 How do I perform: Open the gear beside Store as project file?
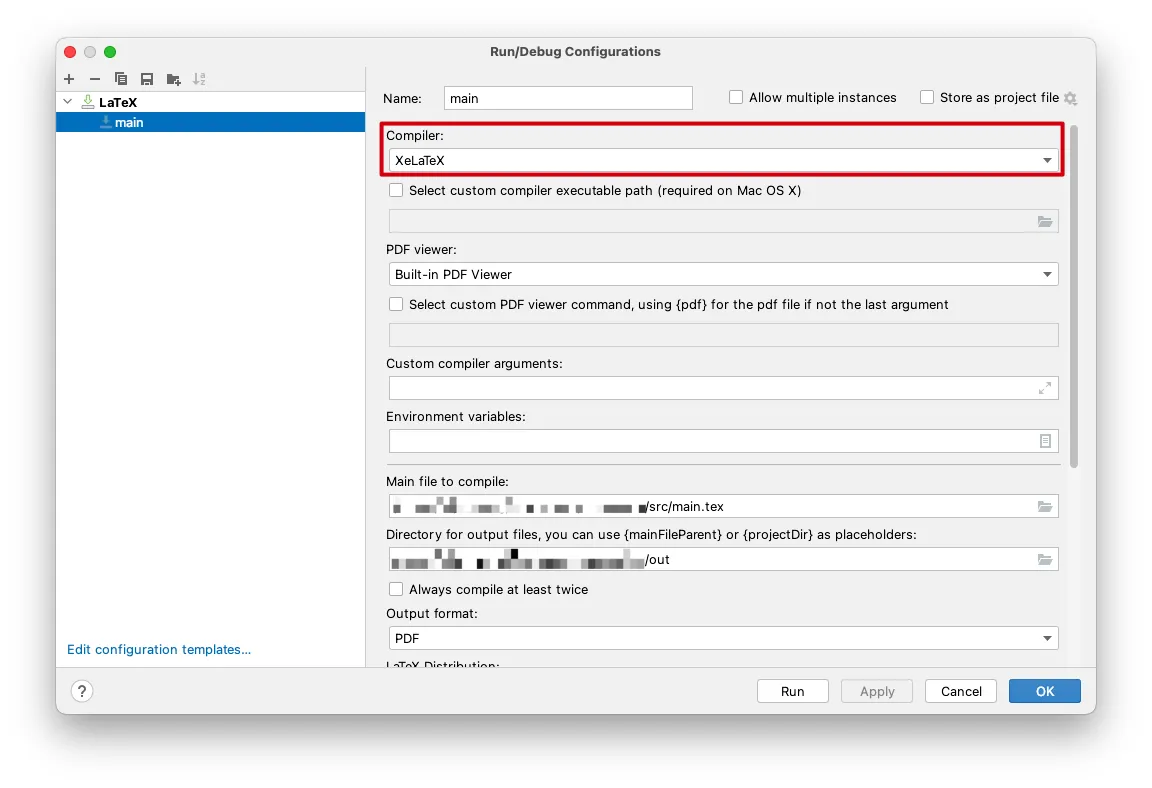(1070, 98)
